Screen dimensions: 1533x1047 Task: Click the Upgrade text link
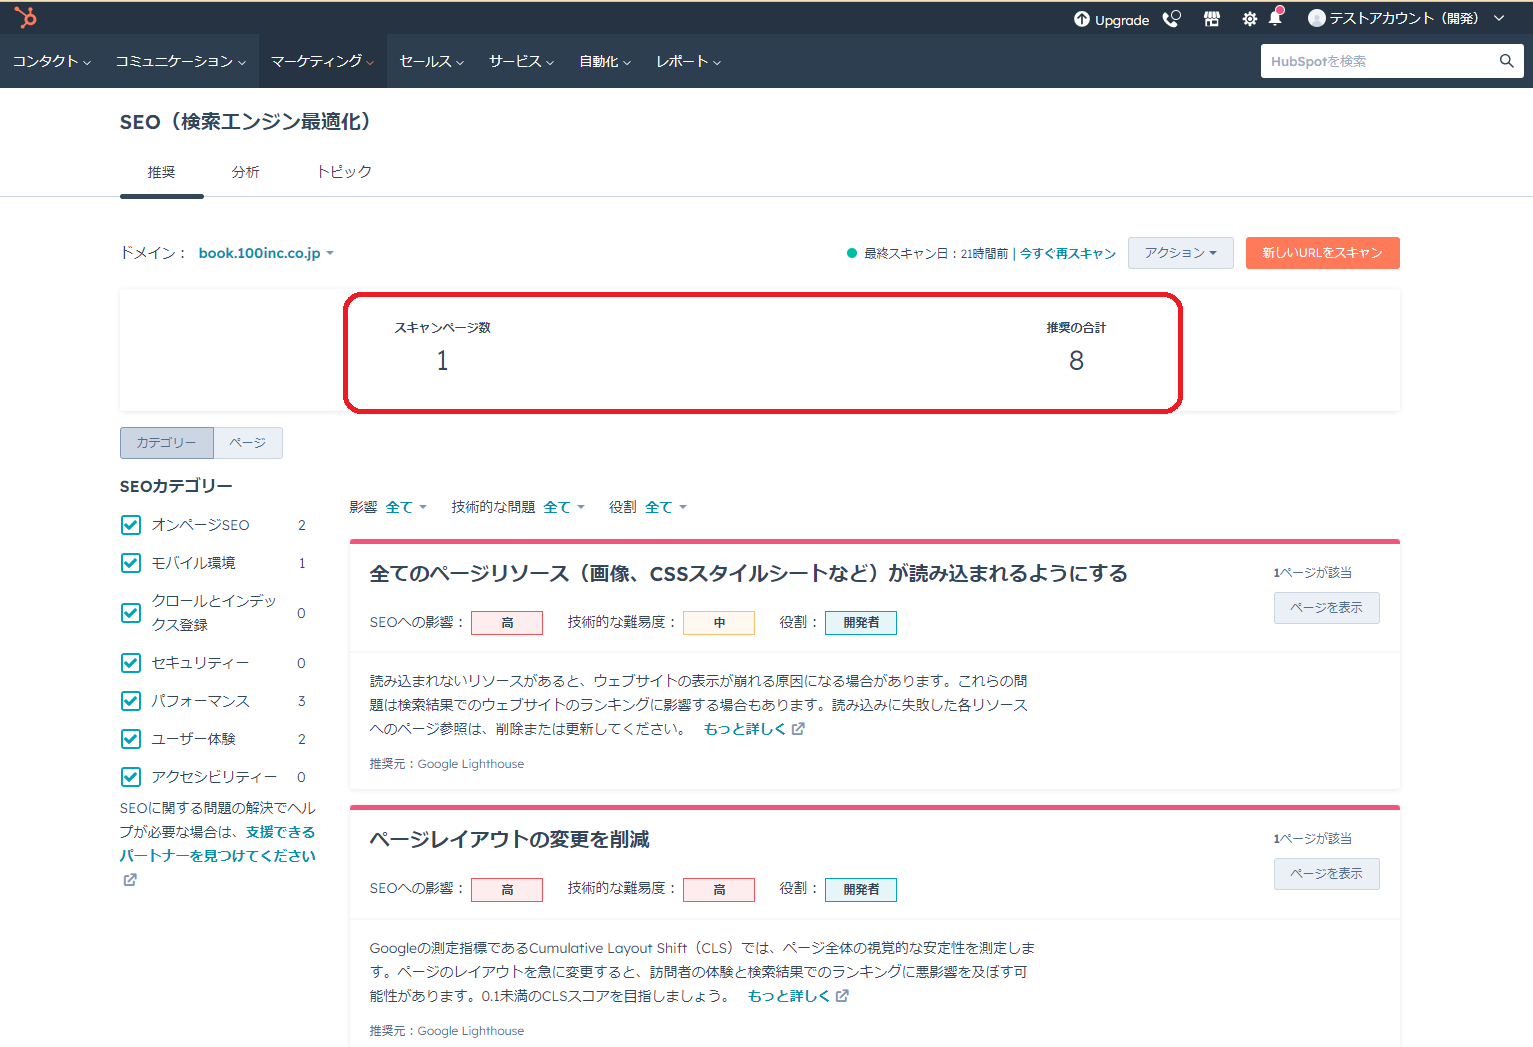point(1122,20)
